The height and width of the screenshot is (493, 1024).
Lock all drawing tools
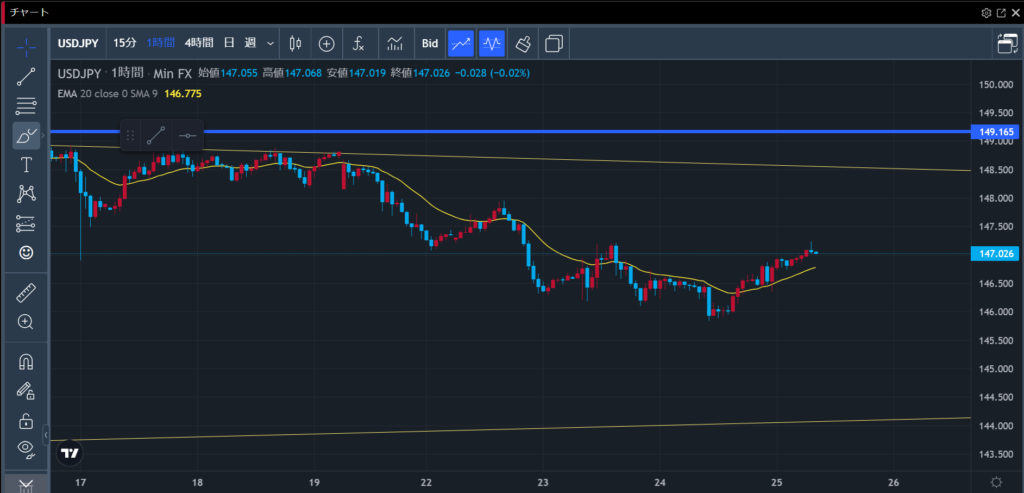click(x=26, y=420)
